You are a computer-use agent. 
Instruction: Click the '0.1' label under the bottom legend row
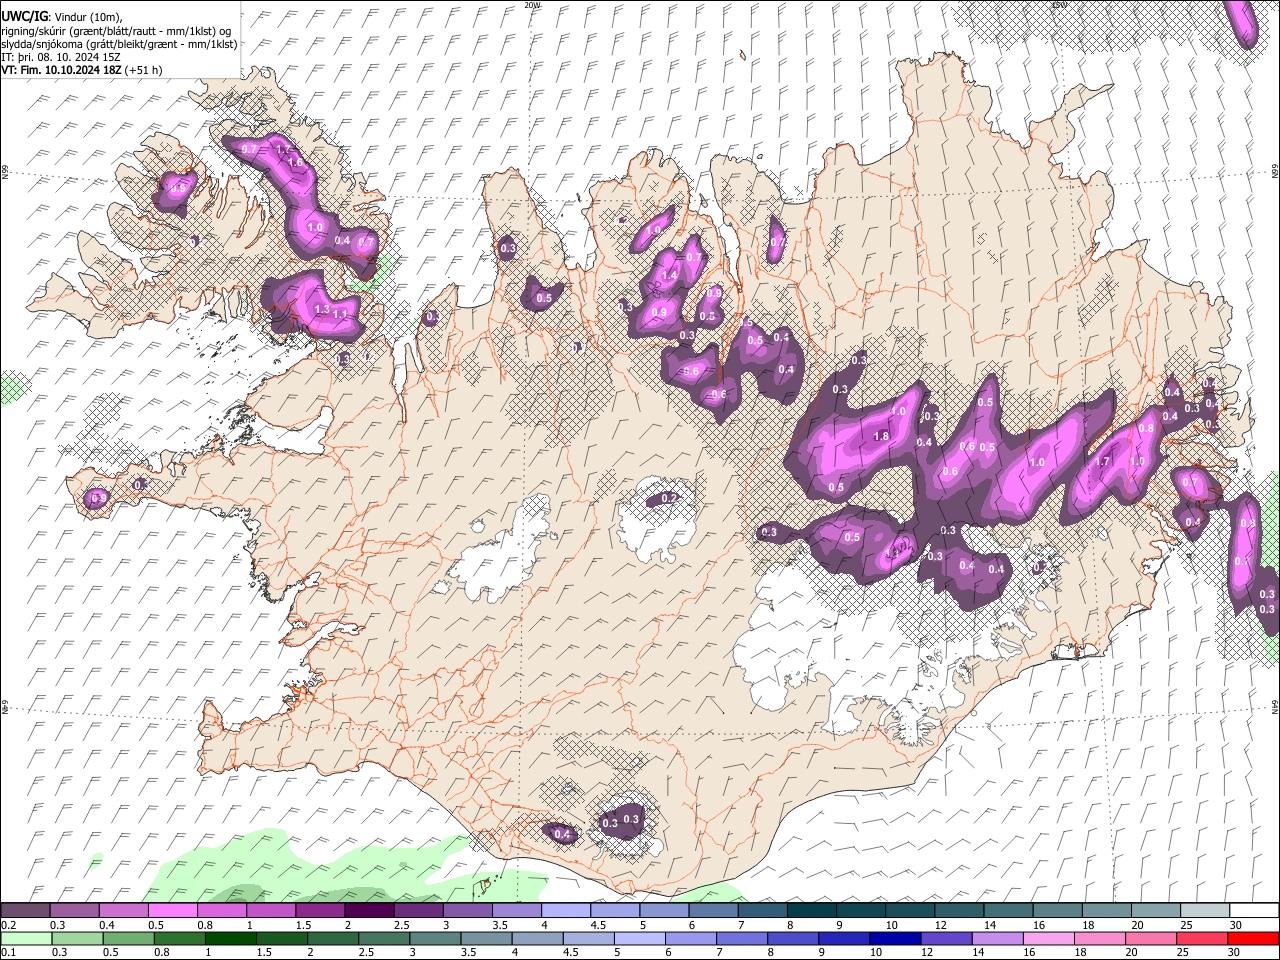pyautogui.click(x=8, y=952)
